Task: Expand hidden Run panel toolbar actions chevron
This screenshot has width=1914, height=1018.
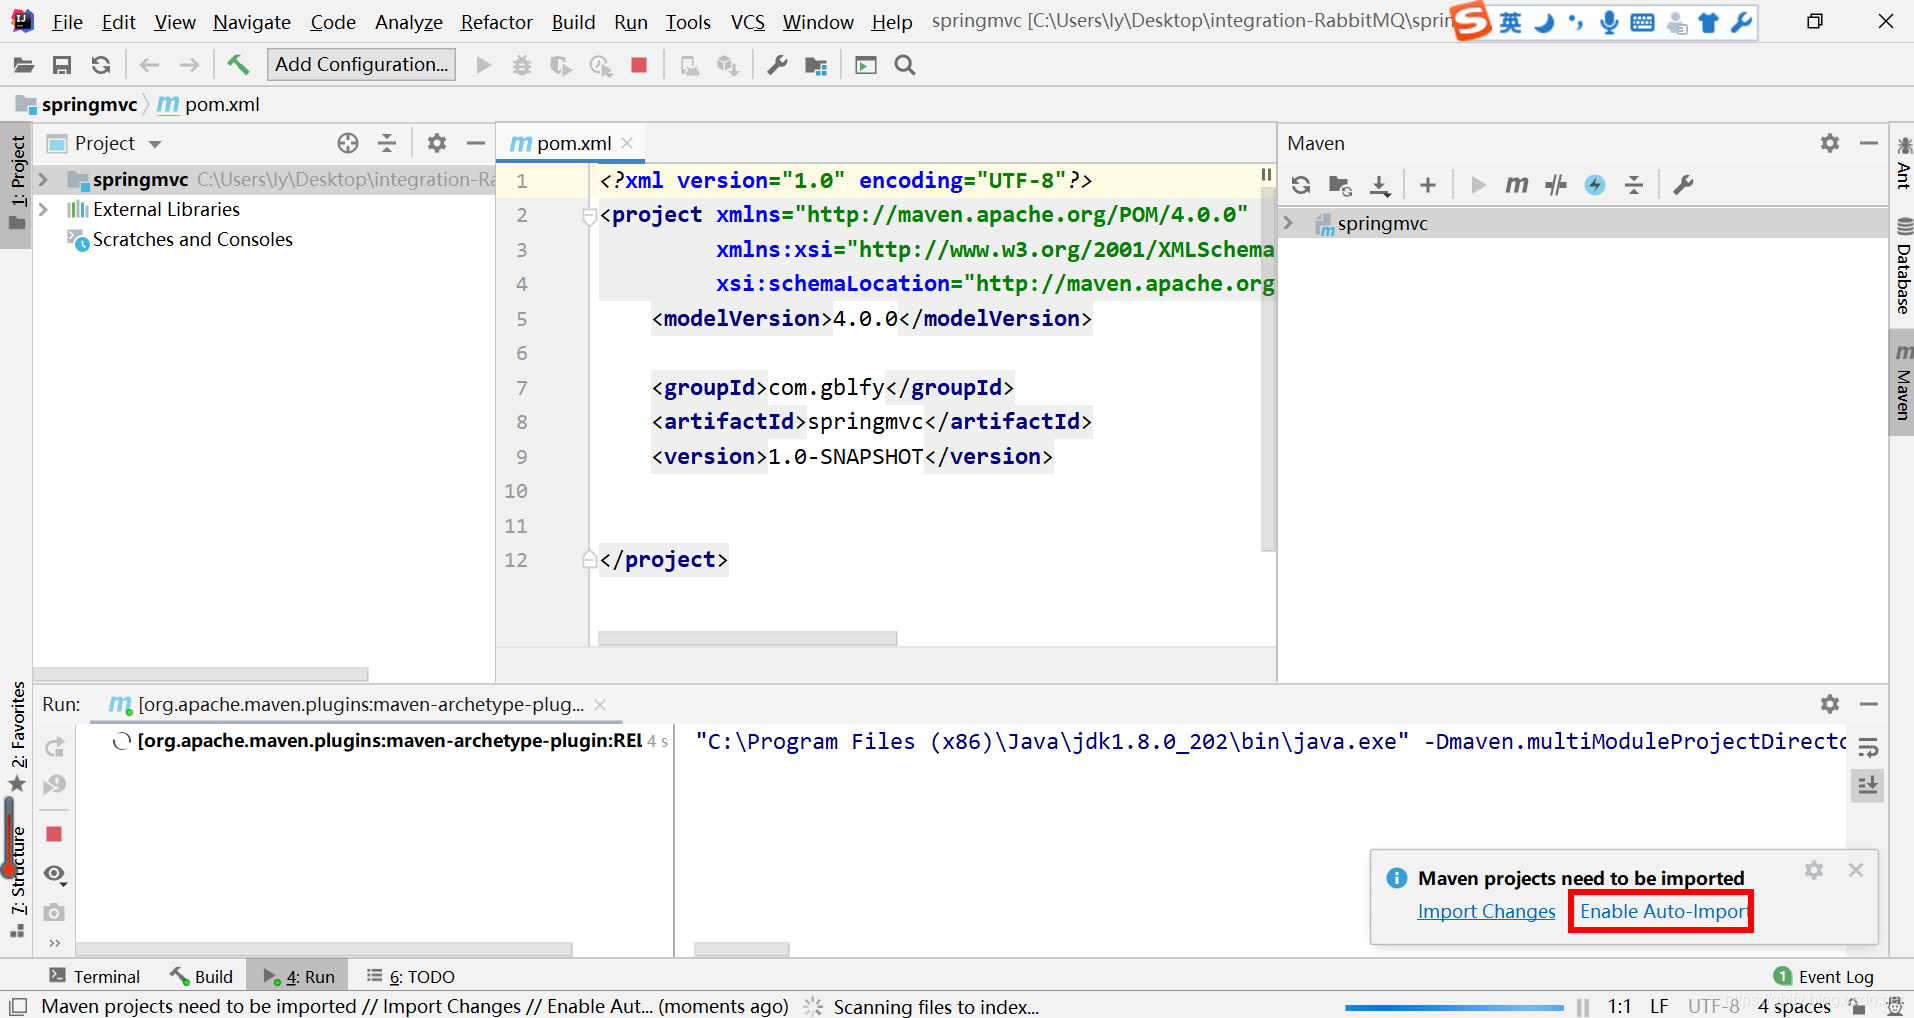Action: [x=54, y=943]
